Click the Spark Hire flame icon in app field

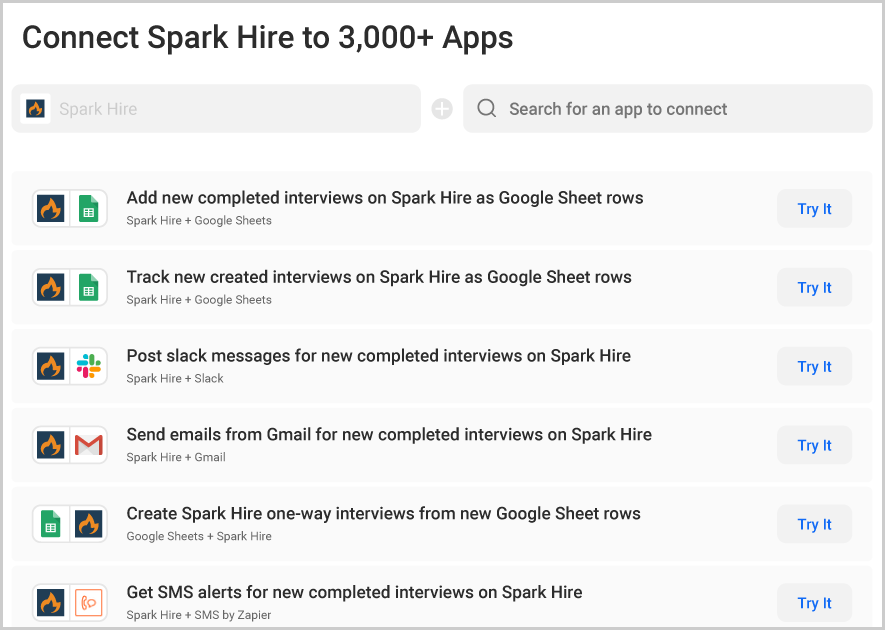(36, 108)
